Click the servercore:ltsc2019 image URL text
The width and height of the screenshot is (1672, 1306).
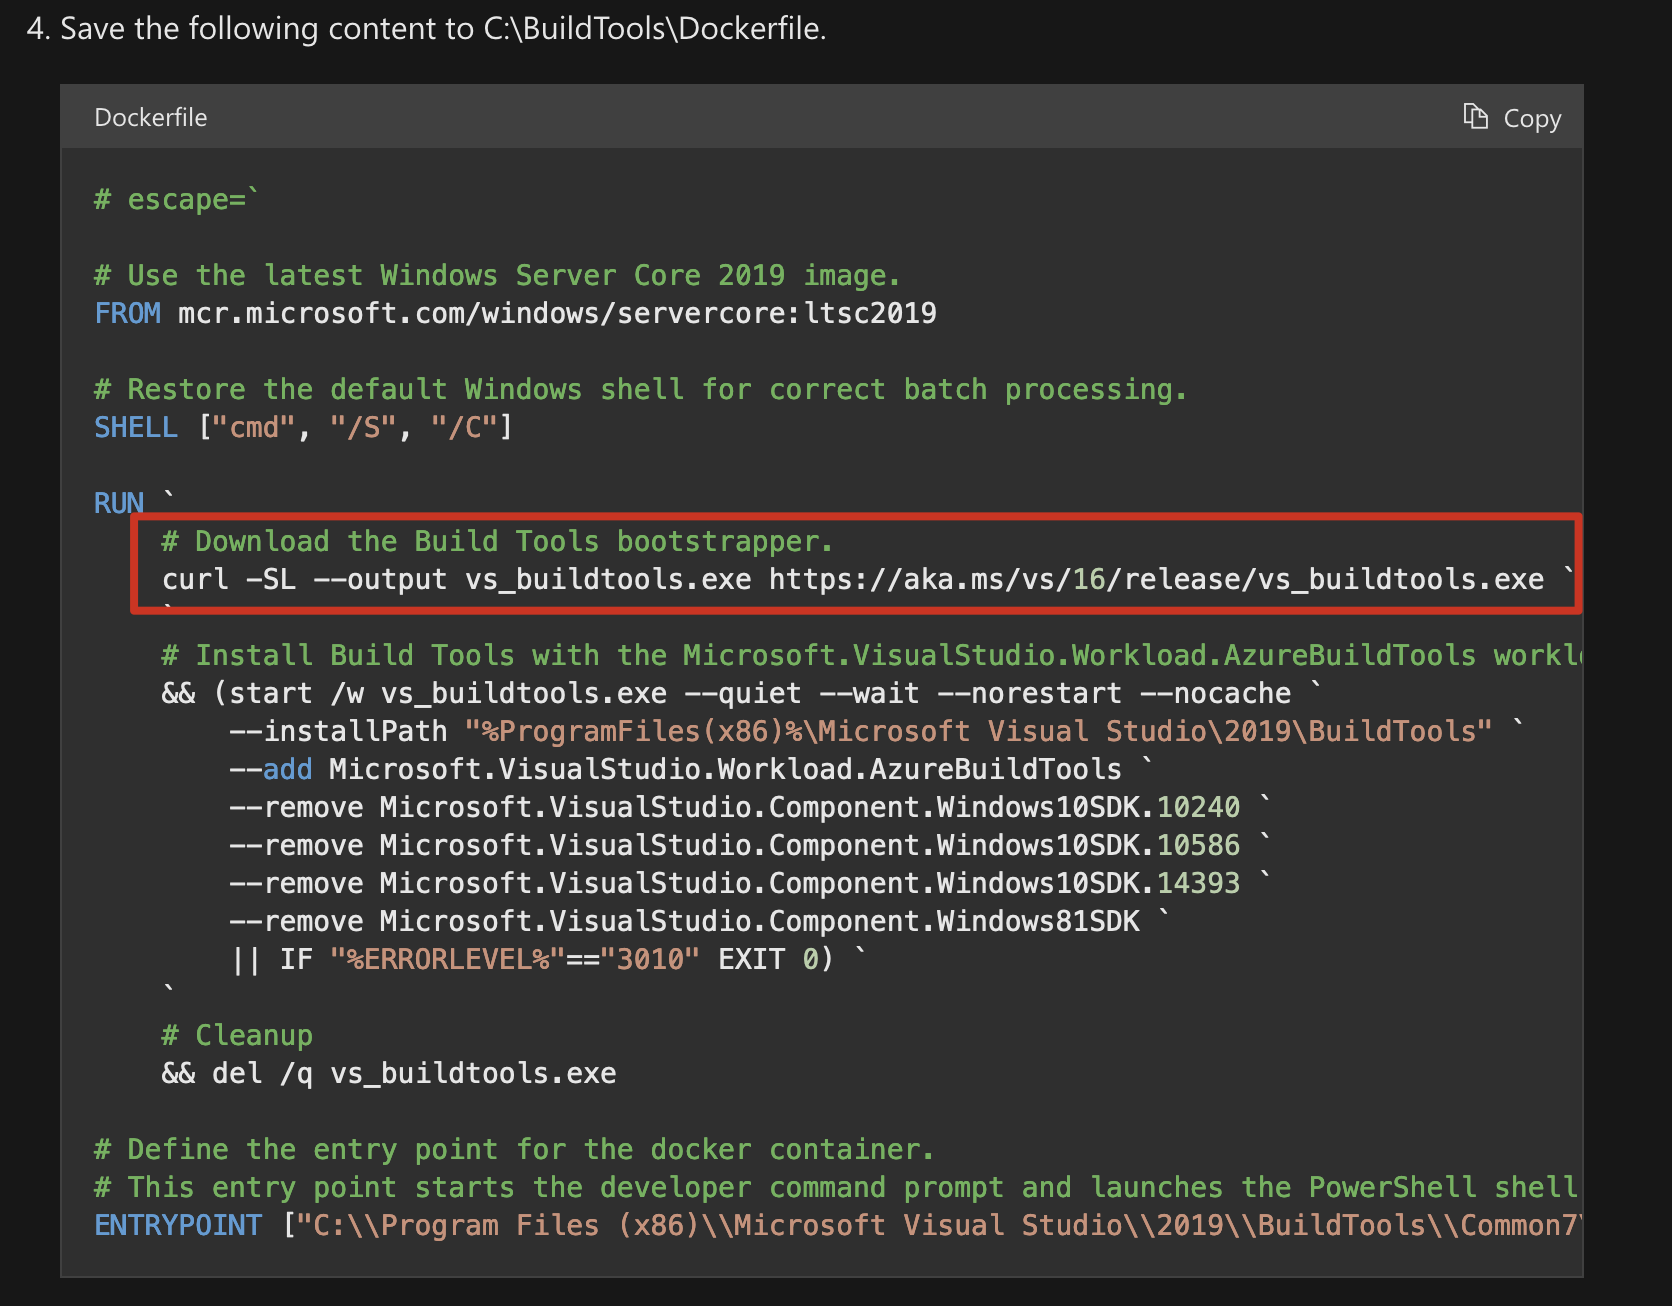[556, 313]
